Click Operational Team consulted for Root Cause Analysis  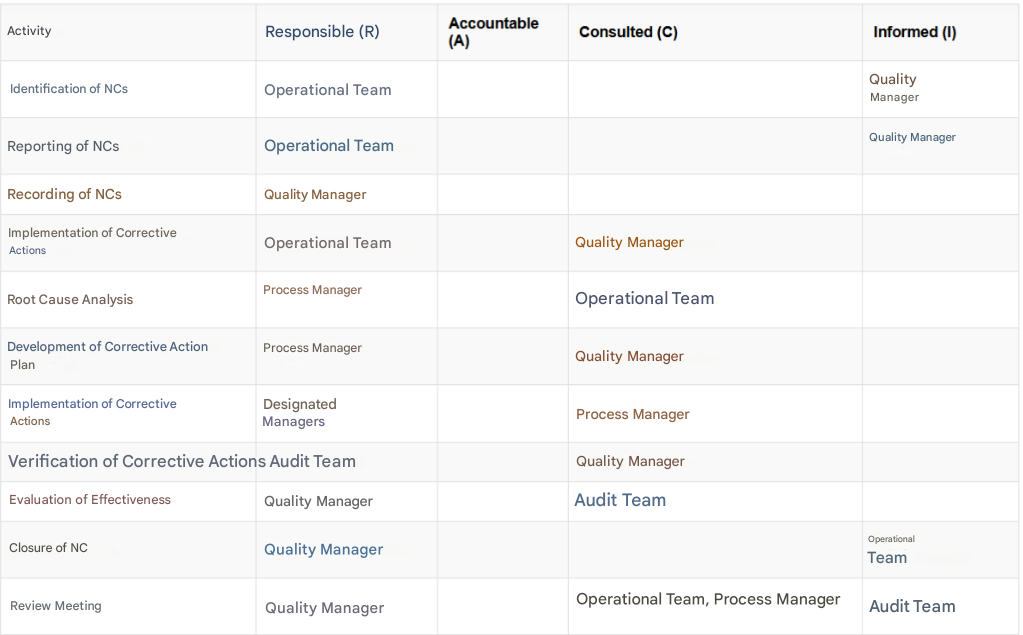pos(645,298)
